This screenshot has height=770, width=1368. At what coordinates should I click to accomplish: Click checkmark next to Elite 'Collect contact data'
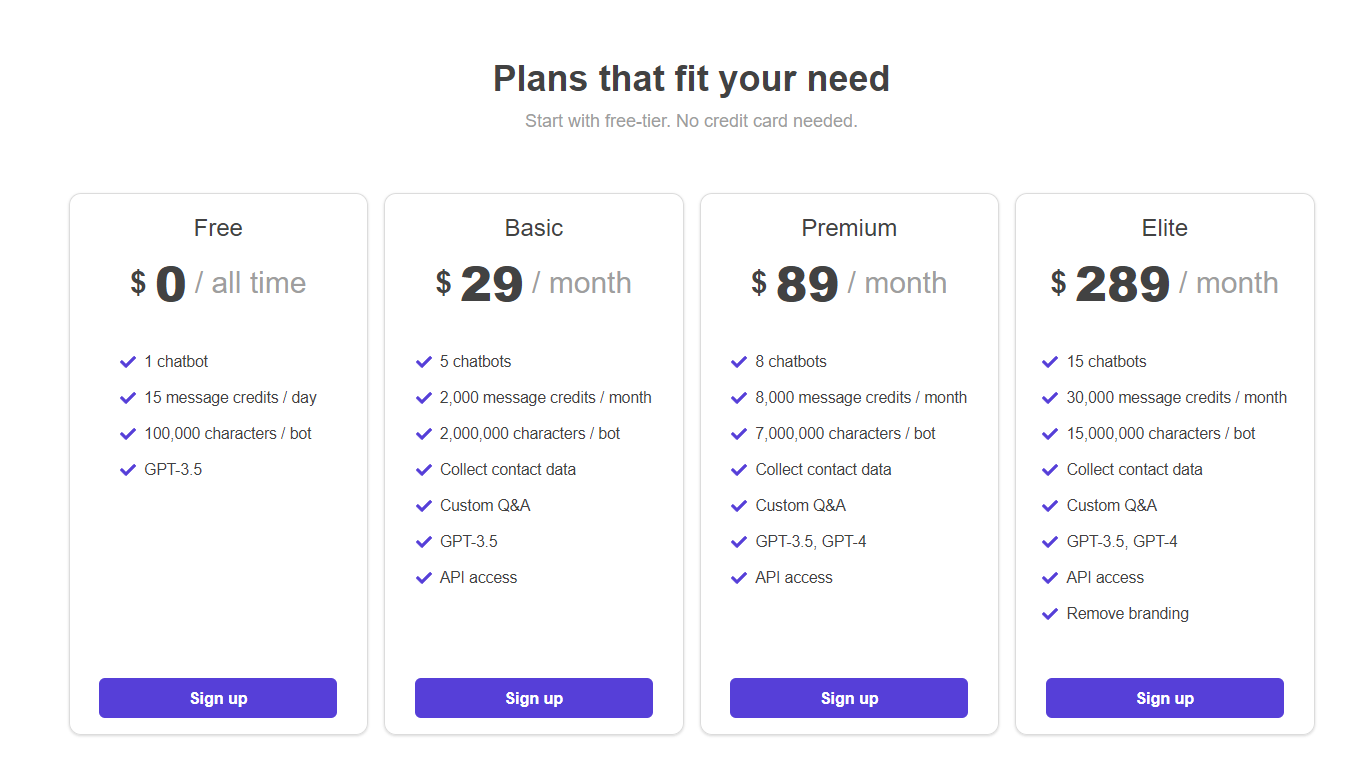(1050, 470)
